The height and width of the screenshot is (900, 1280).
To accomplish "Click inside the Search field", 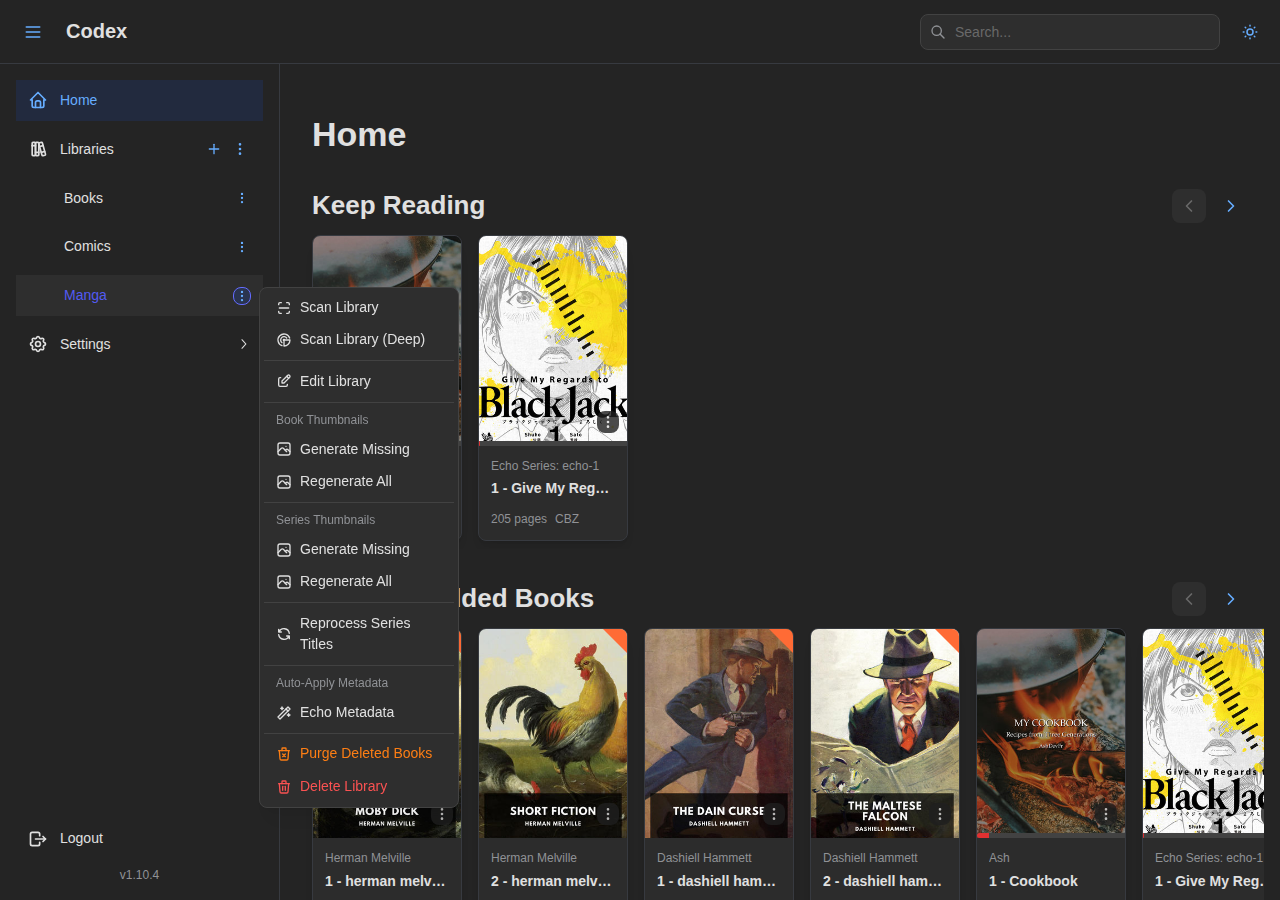I will pyautogui.click(x=1070, y=31).
